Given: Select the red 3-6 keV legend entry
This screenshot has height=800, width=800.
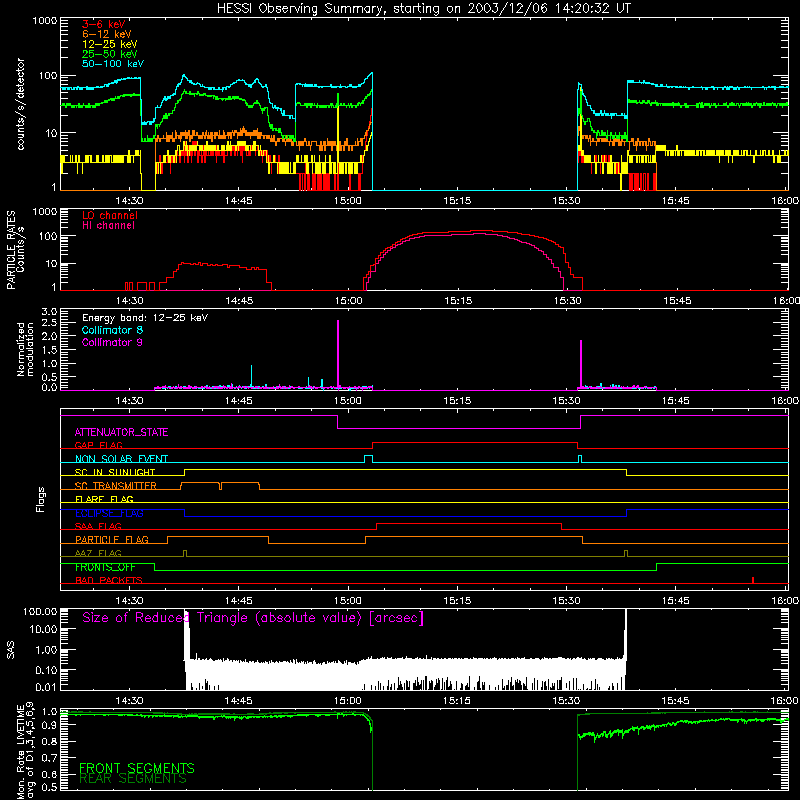Looking at the screenshot, I should 103,24.
